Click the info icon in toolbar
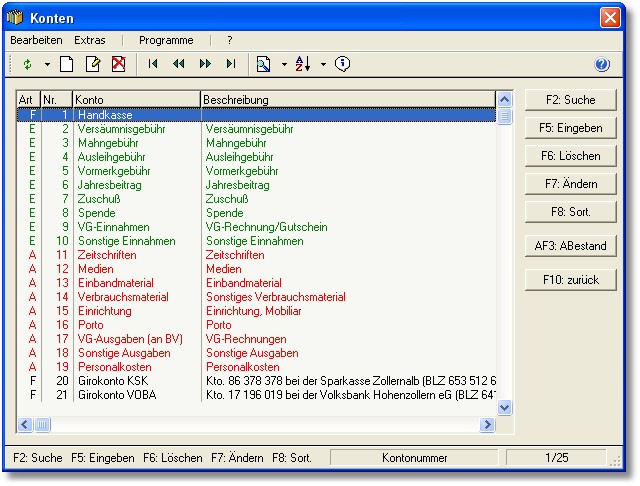Image resolution: width=640 pixels, height=486 pixels. pos(342,64)
